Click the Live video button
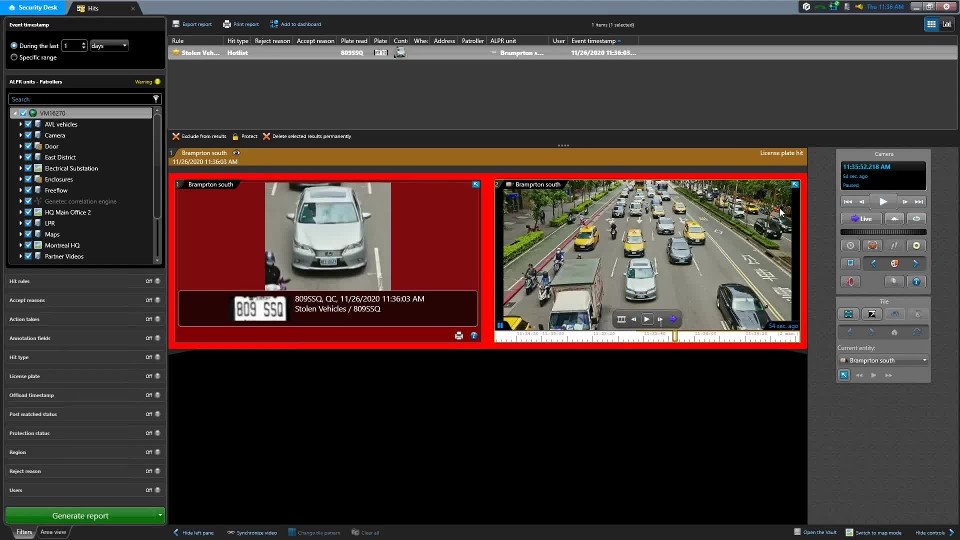The width and height of the screenshot is (960, 540). click(860, 218)
